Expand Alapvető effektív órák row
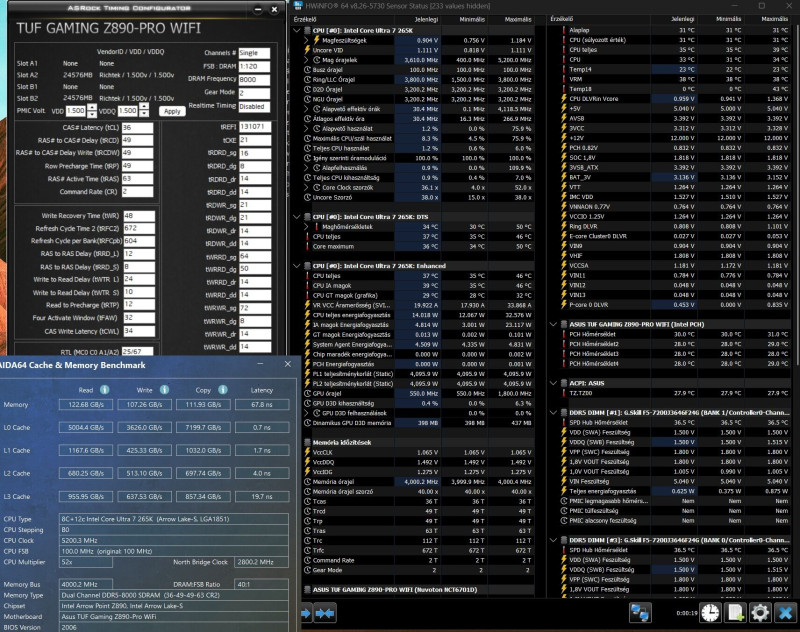This screenshot has width=800, height=632. [x=306, y=109]
